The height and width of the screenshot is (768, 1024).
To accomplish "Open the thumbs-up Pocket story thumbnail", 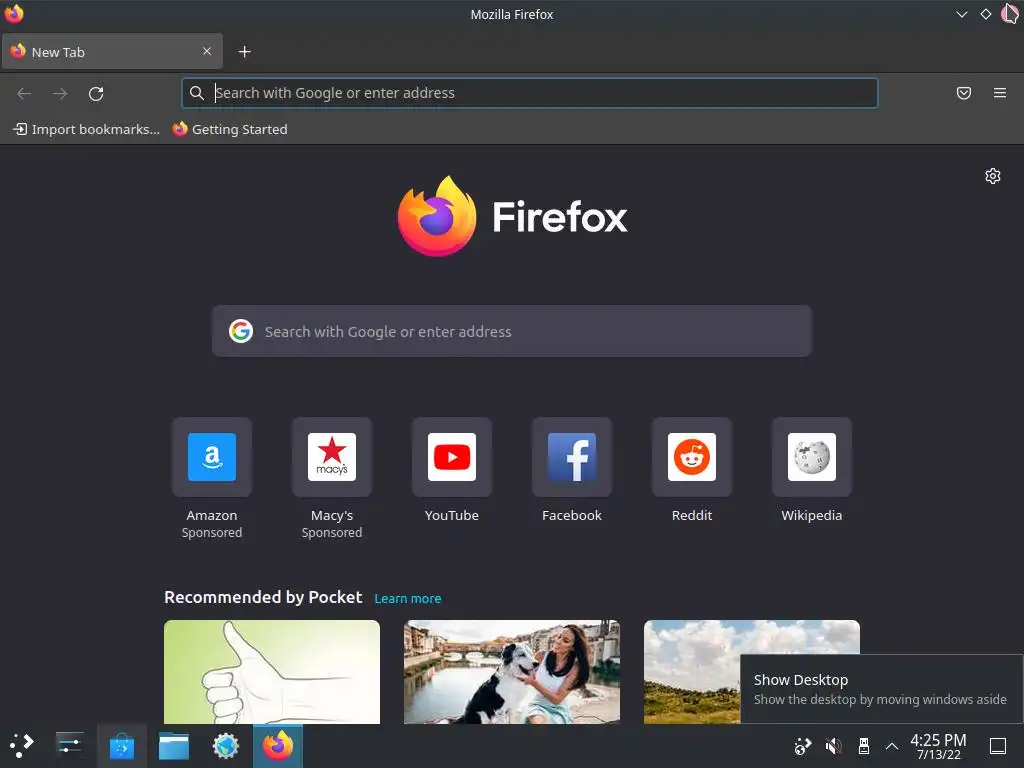I will pyautogui.click(x=272, y=671).
